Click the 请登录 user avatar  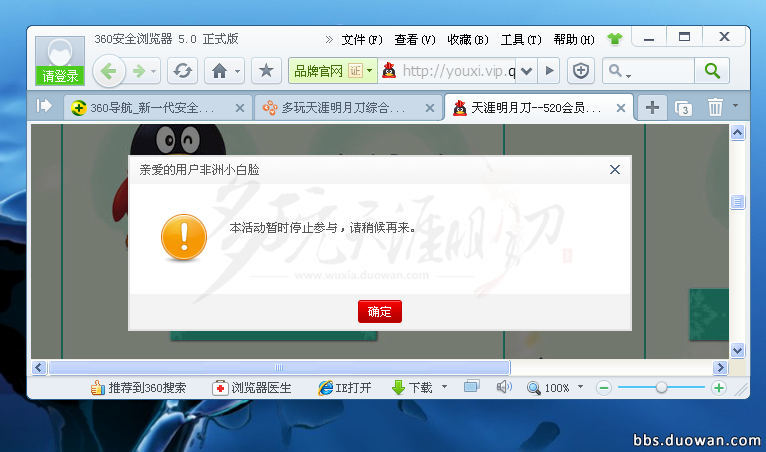tap(60, 61)
